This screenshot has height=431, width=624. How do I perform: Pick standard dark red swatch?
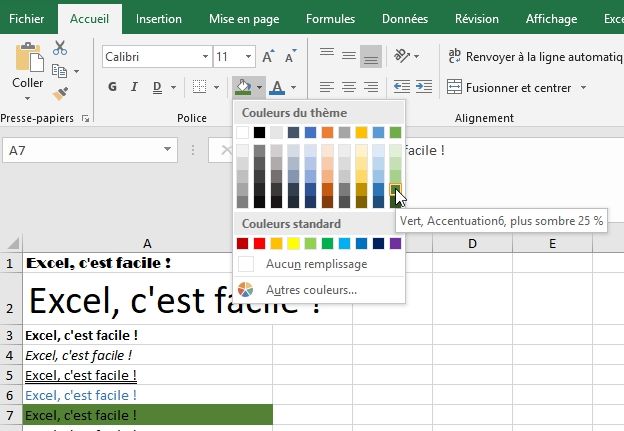click(242, 243)
